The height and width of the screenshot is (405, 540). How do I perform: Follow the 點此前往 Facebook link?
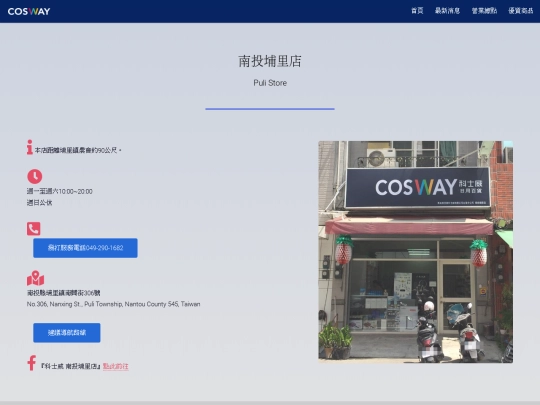tap(115, 366)
